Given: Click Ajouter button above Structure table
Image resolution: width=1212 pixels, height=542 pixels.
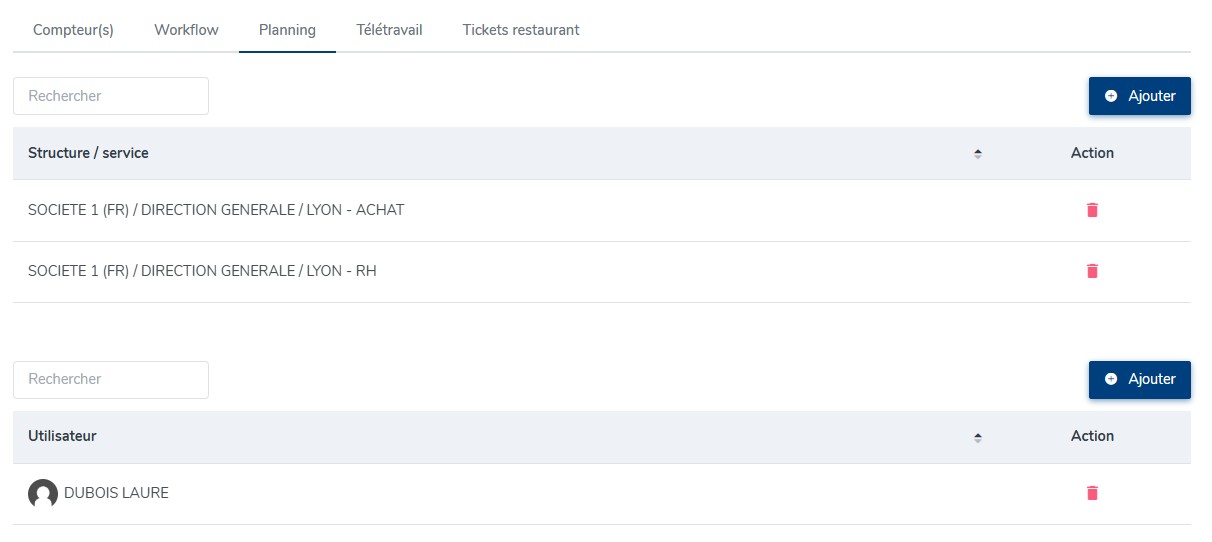Looking at the screenshot, I should point(1139,96).
